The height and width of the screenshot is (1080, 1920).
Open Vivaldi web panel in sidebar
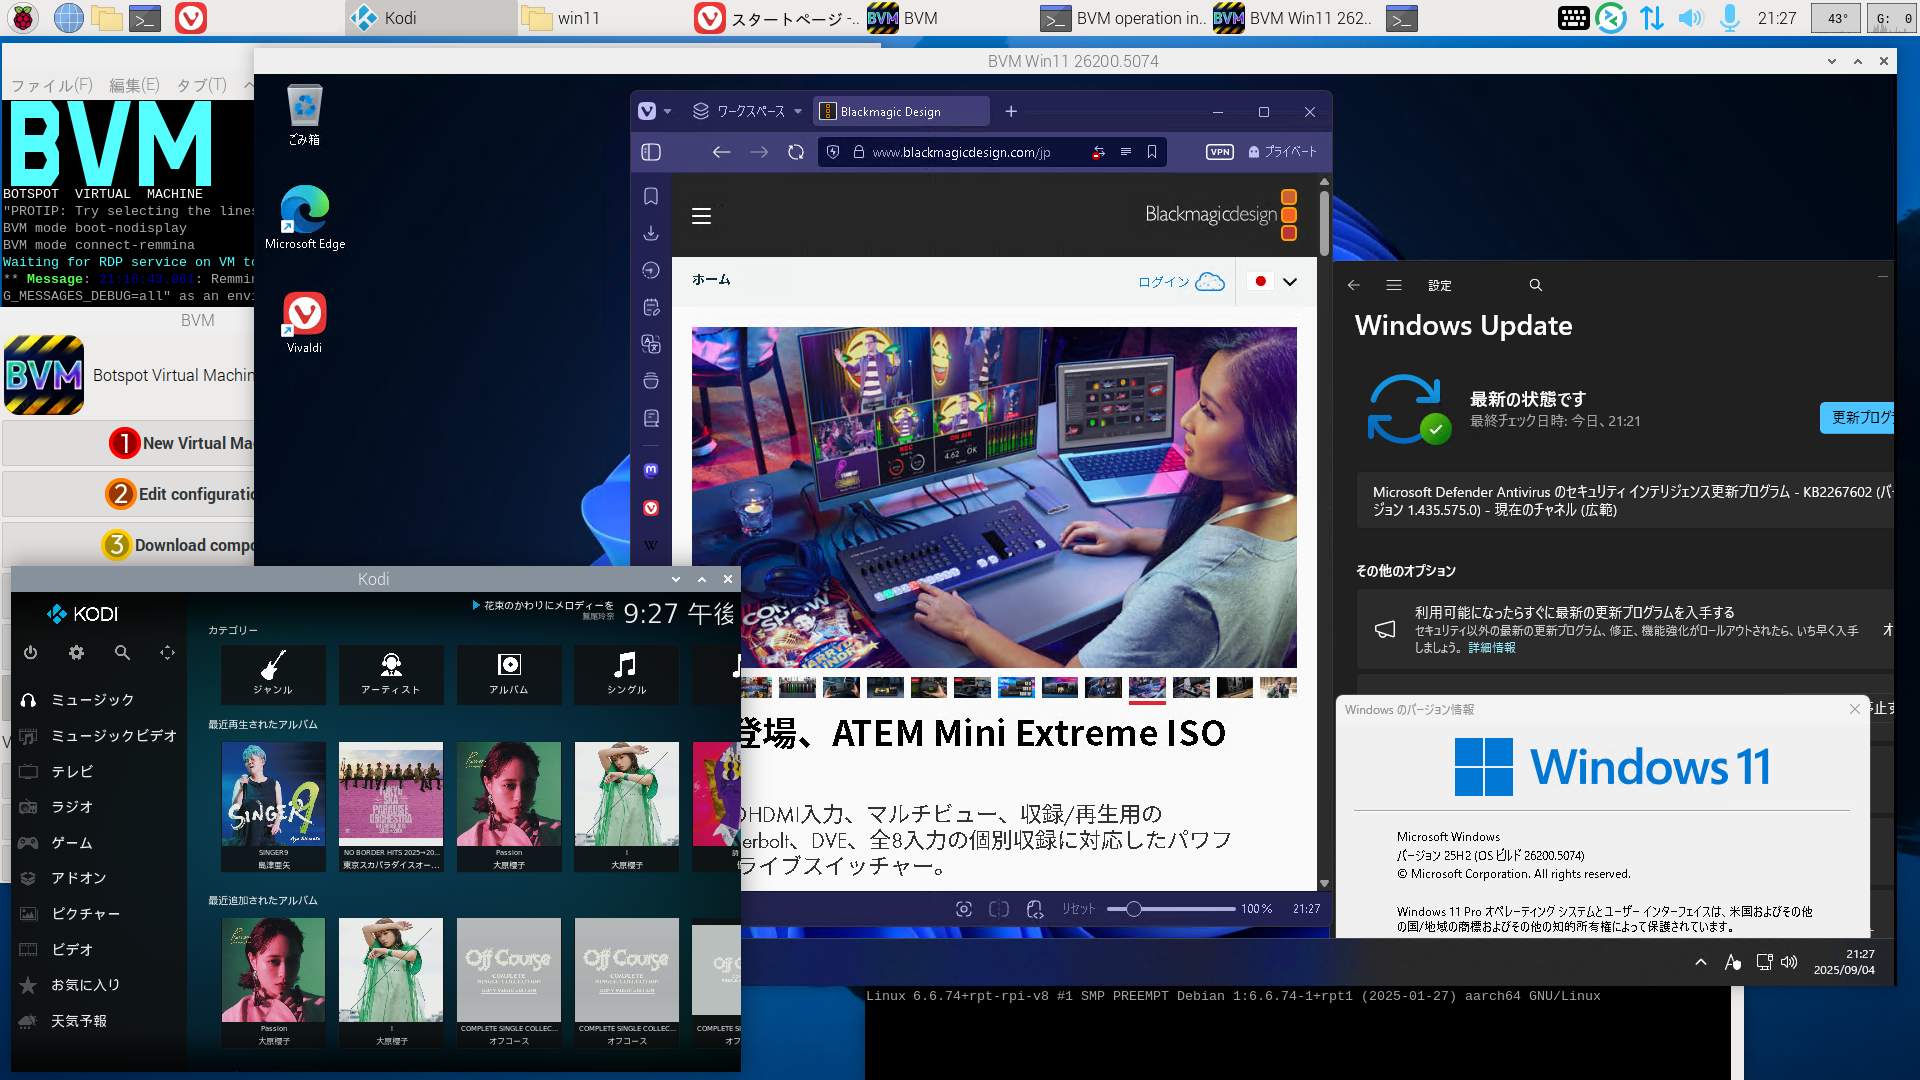pyautogui.click(x=651, y=508)
